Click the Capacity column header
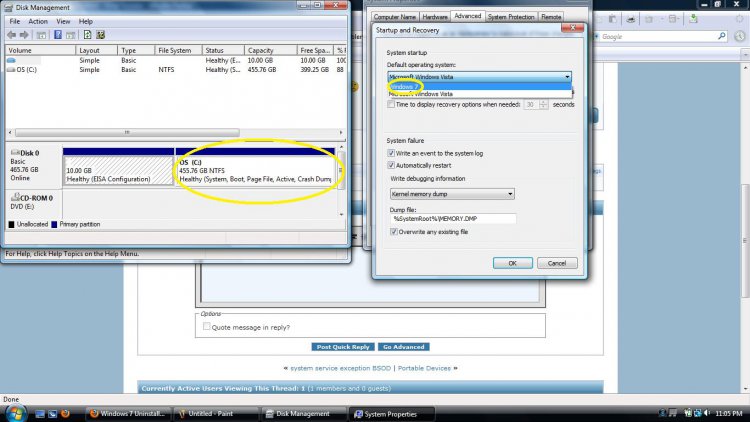The image size is (750, 422). pyautogui.click(x=270, y=50)
